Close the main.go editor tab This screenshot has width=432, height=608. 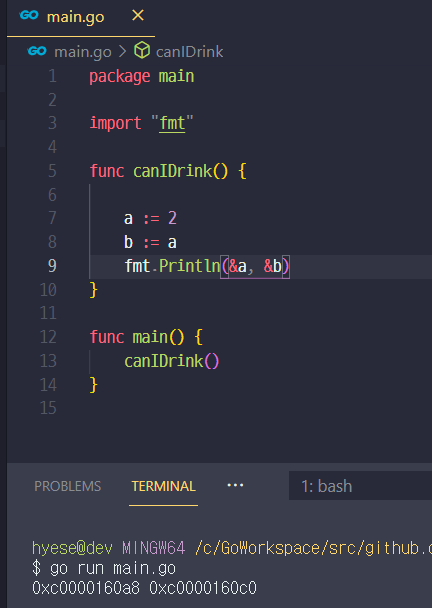[138, 16]
